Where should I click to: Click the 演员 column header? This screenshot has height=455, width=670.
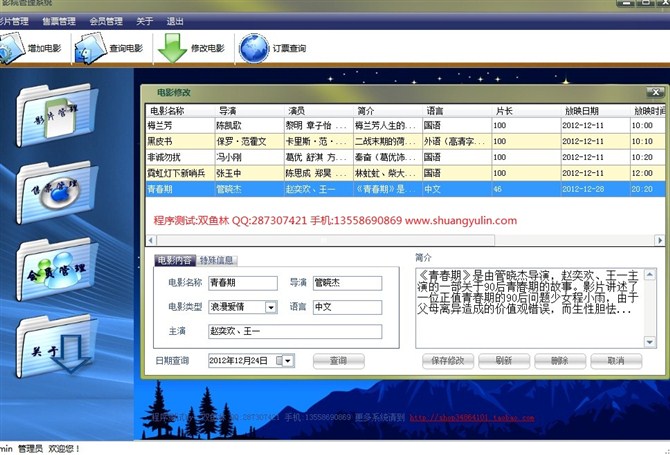[319, 111]
